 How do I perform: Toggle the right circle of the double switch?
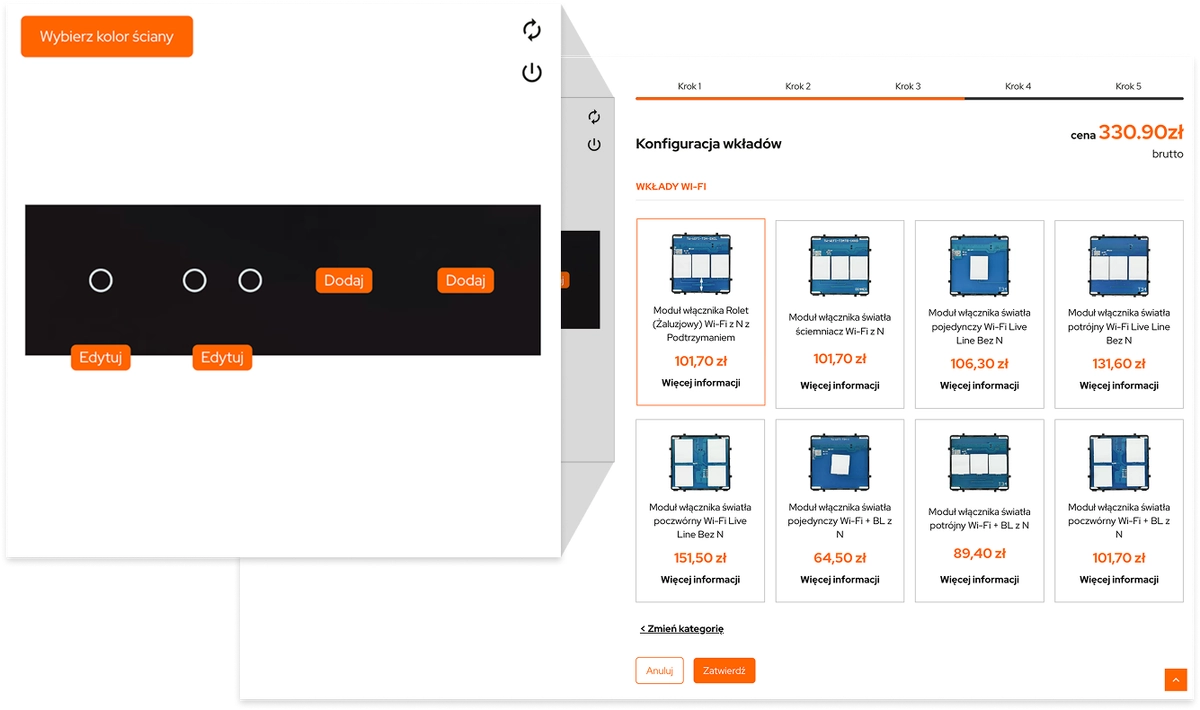click(x=250, y=281)
